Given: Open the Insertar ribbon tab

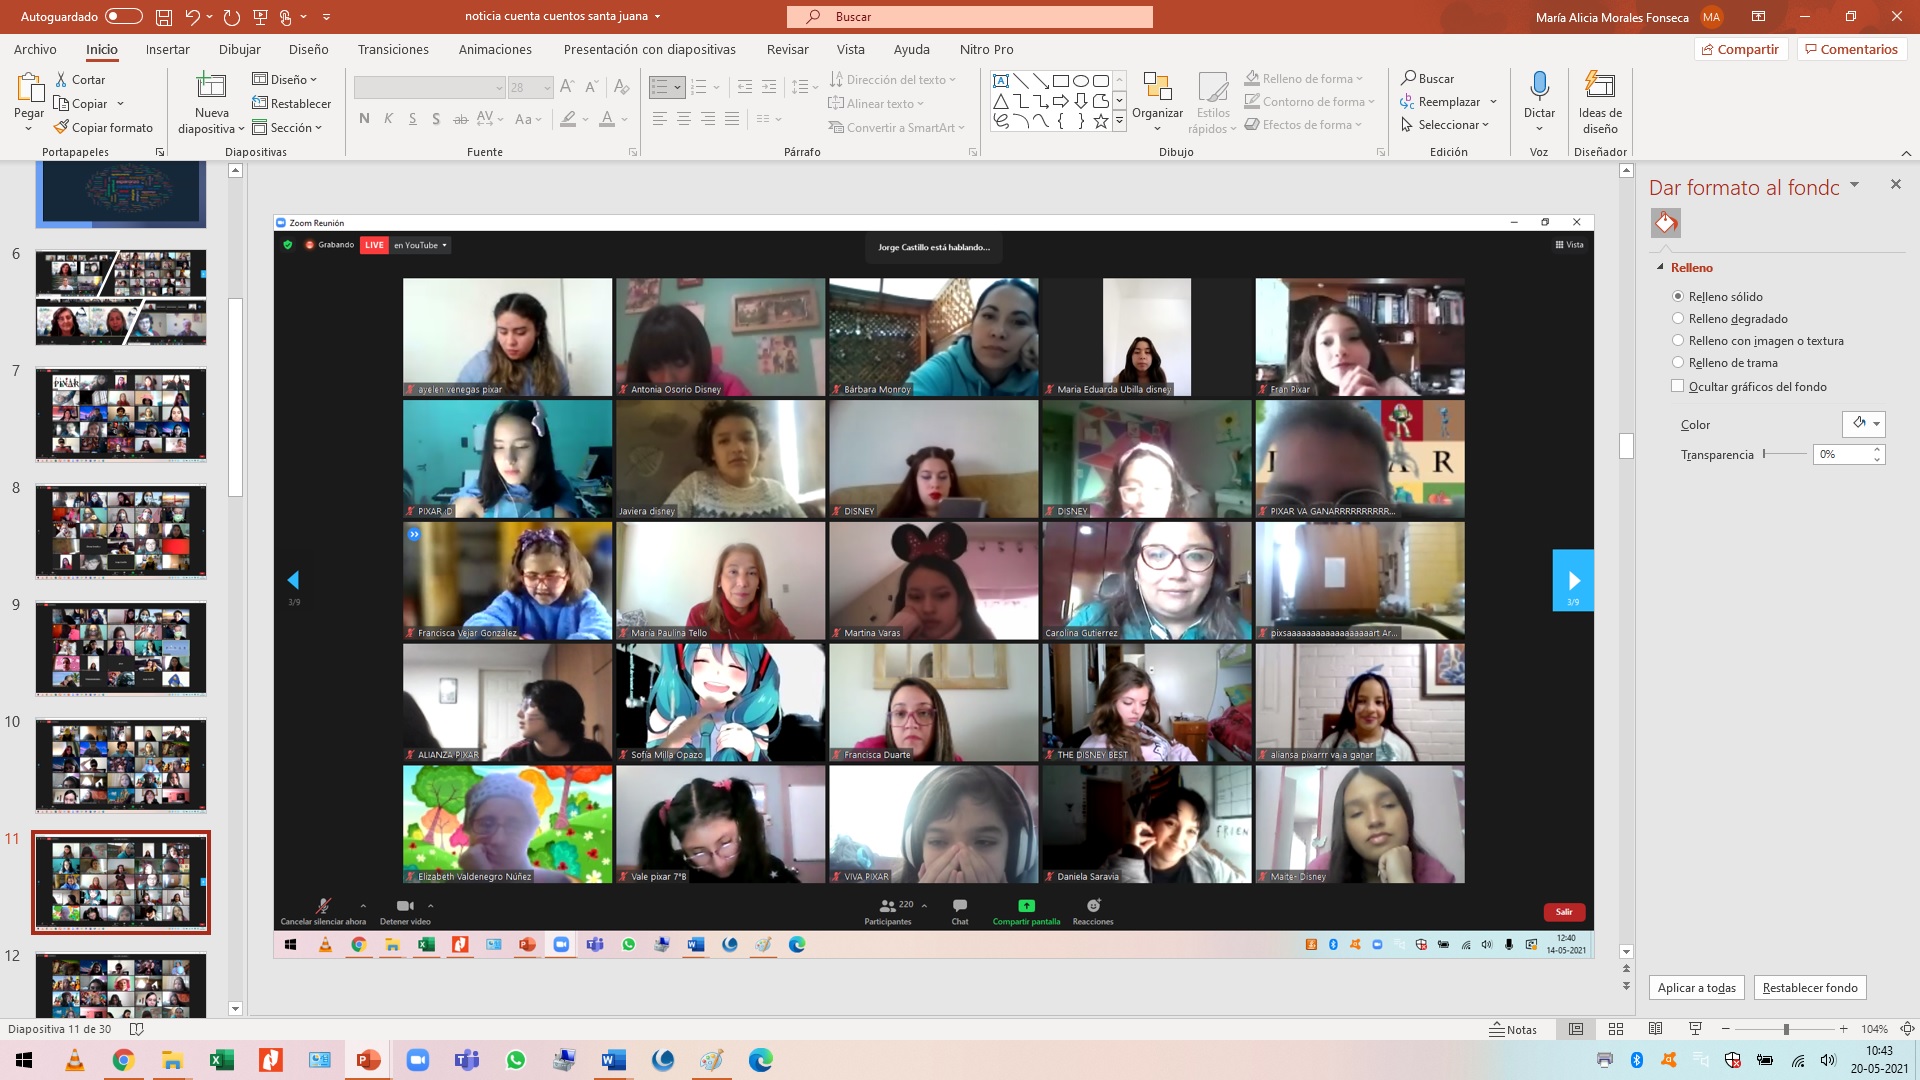Looking at the screenshot, I should click(x=167, y=49).
